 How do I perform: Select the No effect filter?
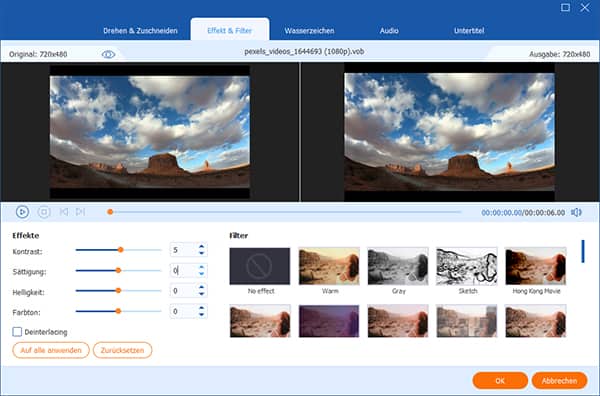tap(260, 266)
